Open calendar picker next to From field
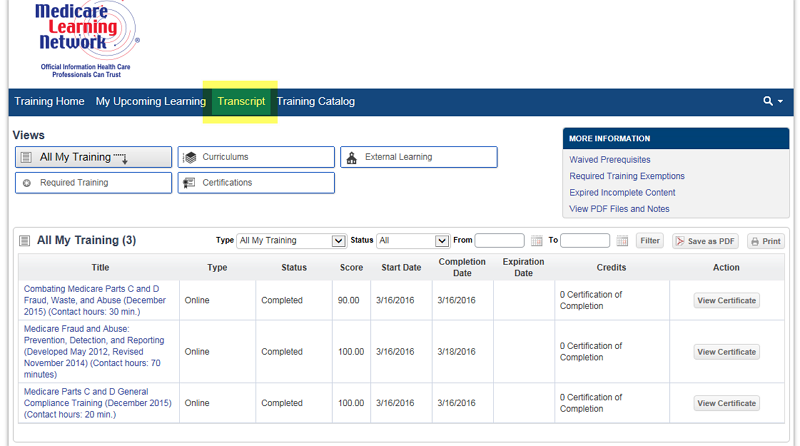This screenshot has height=446, width=800. (536, 241)
